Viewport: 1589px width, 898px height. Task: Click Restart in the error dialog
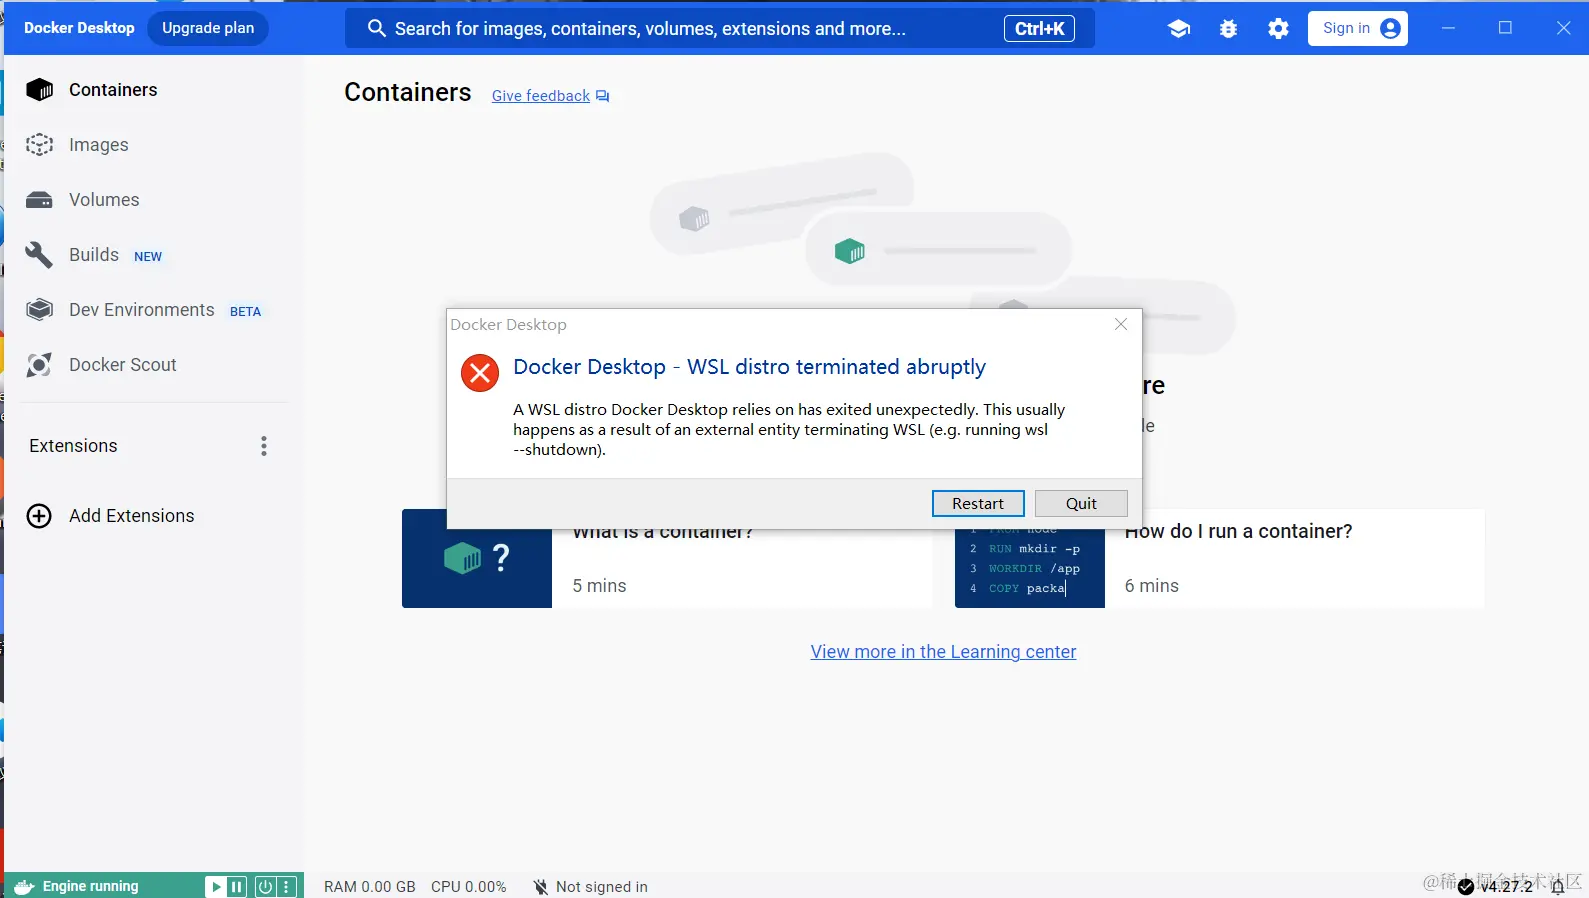pyautogui.click(x=978, y=504)
